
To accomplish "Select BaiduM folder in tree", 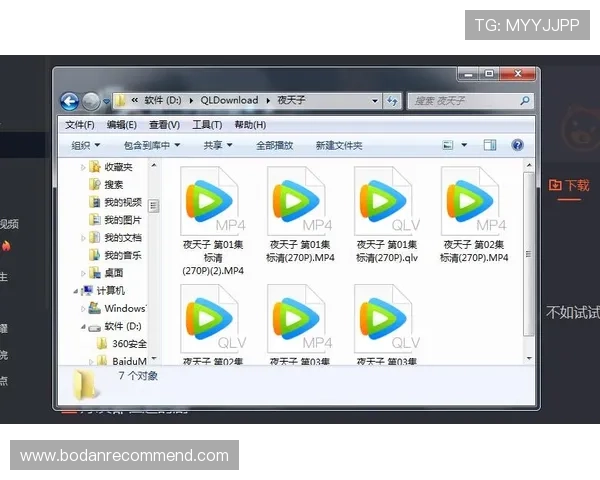I will (129, 361).
